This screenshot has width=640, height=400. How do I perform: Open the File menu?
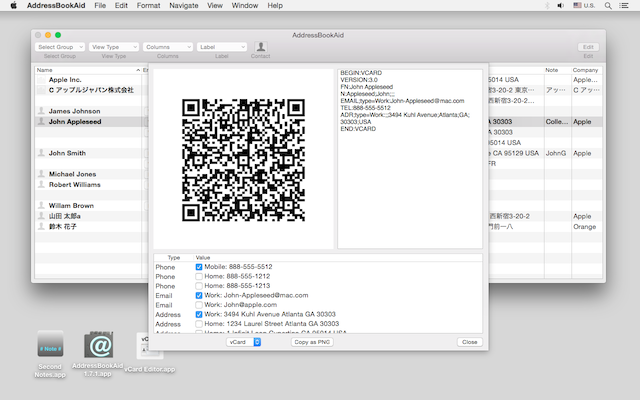(x=100, y=5)
